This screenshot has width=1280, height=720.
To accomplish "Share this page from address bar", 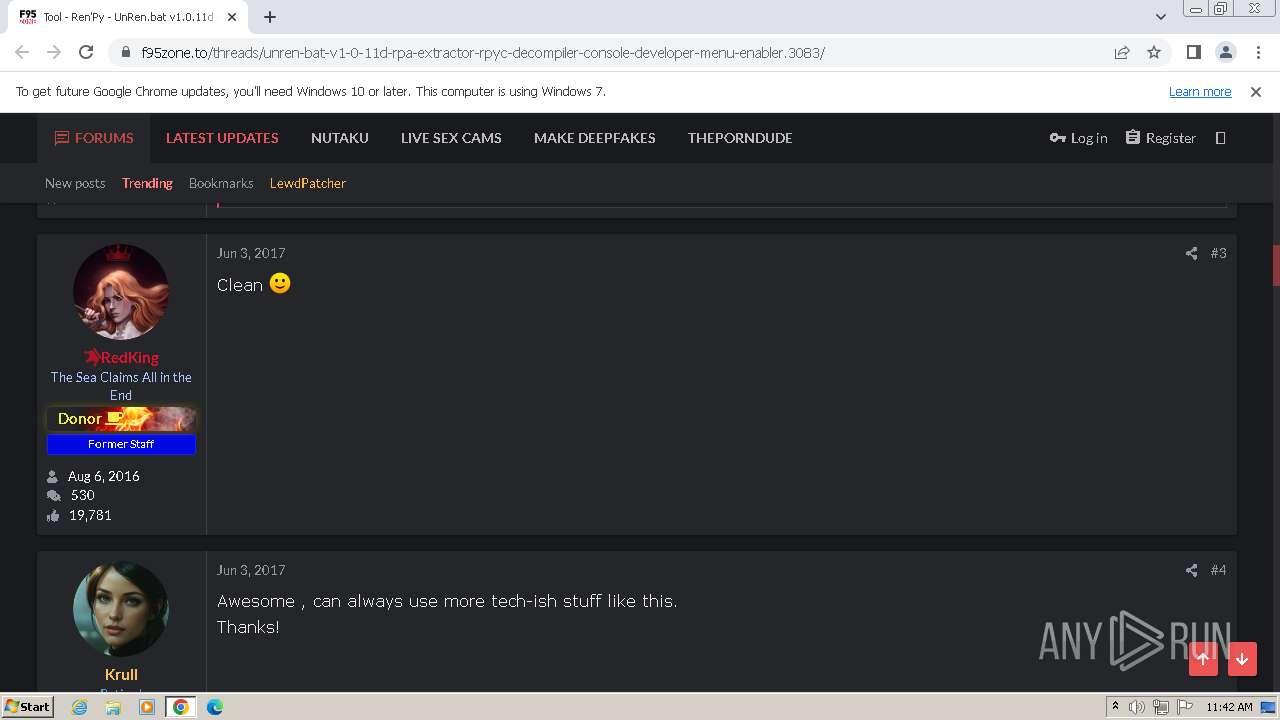I will [1122, 52].
